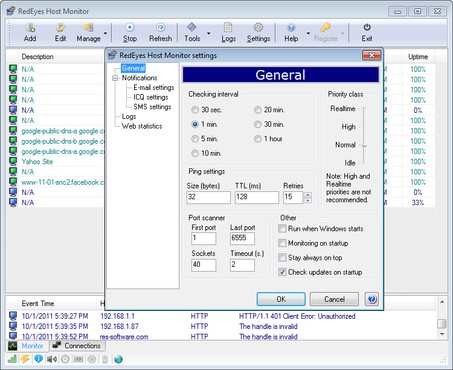Click the monitor icon of 192.168.1.87 event
453x370 pixels.
[13, 326]
